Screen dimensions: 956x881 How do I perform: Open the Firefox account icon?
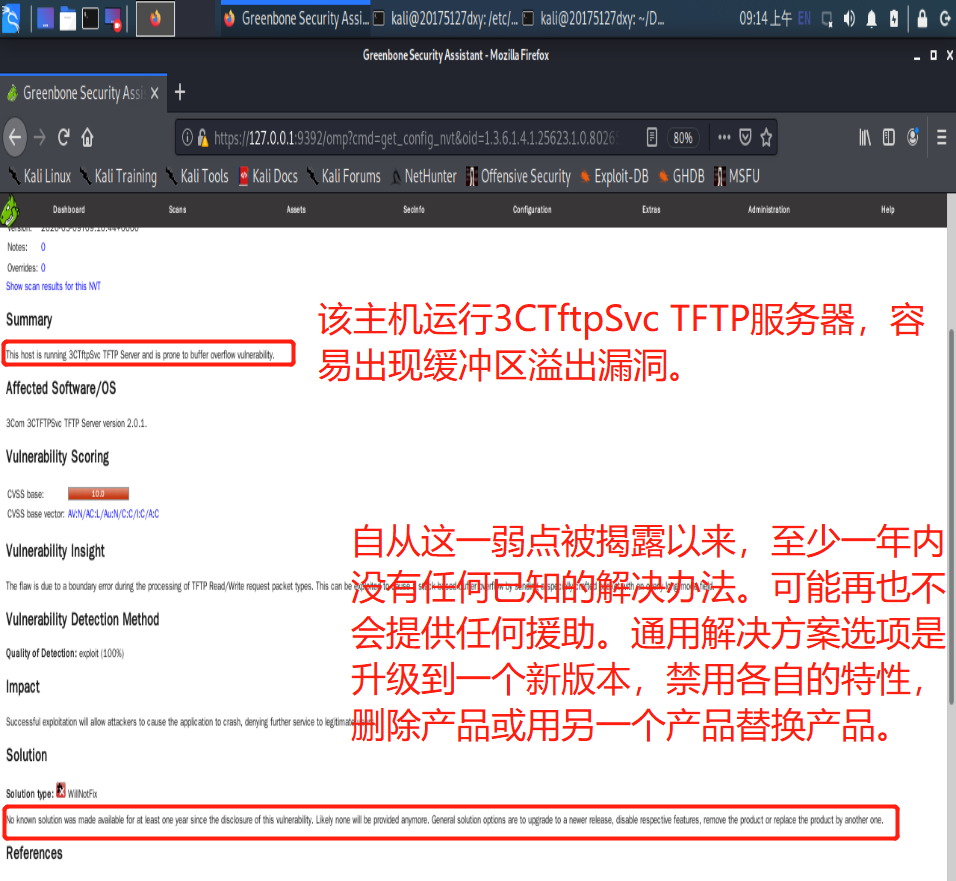[x=913, y=138]
